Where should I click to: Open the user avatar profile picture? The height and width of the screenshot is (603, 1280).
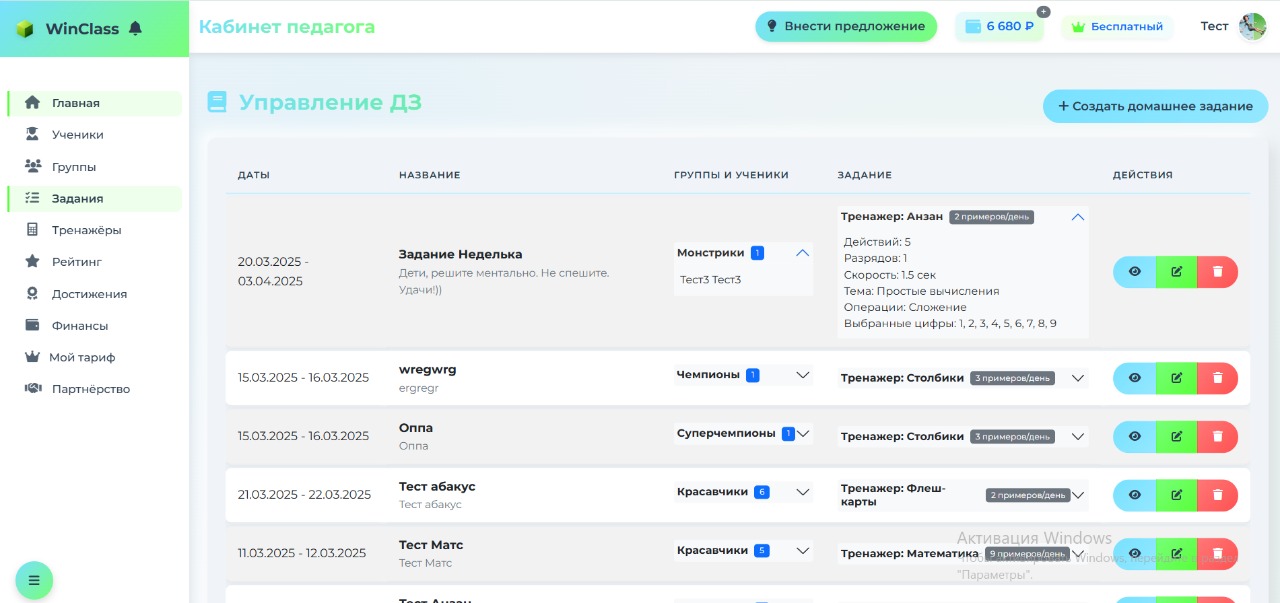coord(1252,27)
